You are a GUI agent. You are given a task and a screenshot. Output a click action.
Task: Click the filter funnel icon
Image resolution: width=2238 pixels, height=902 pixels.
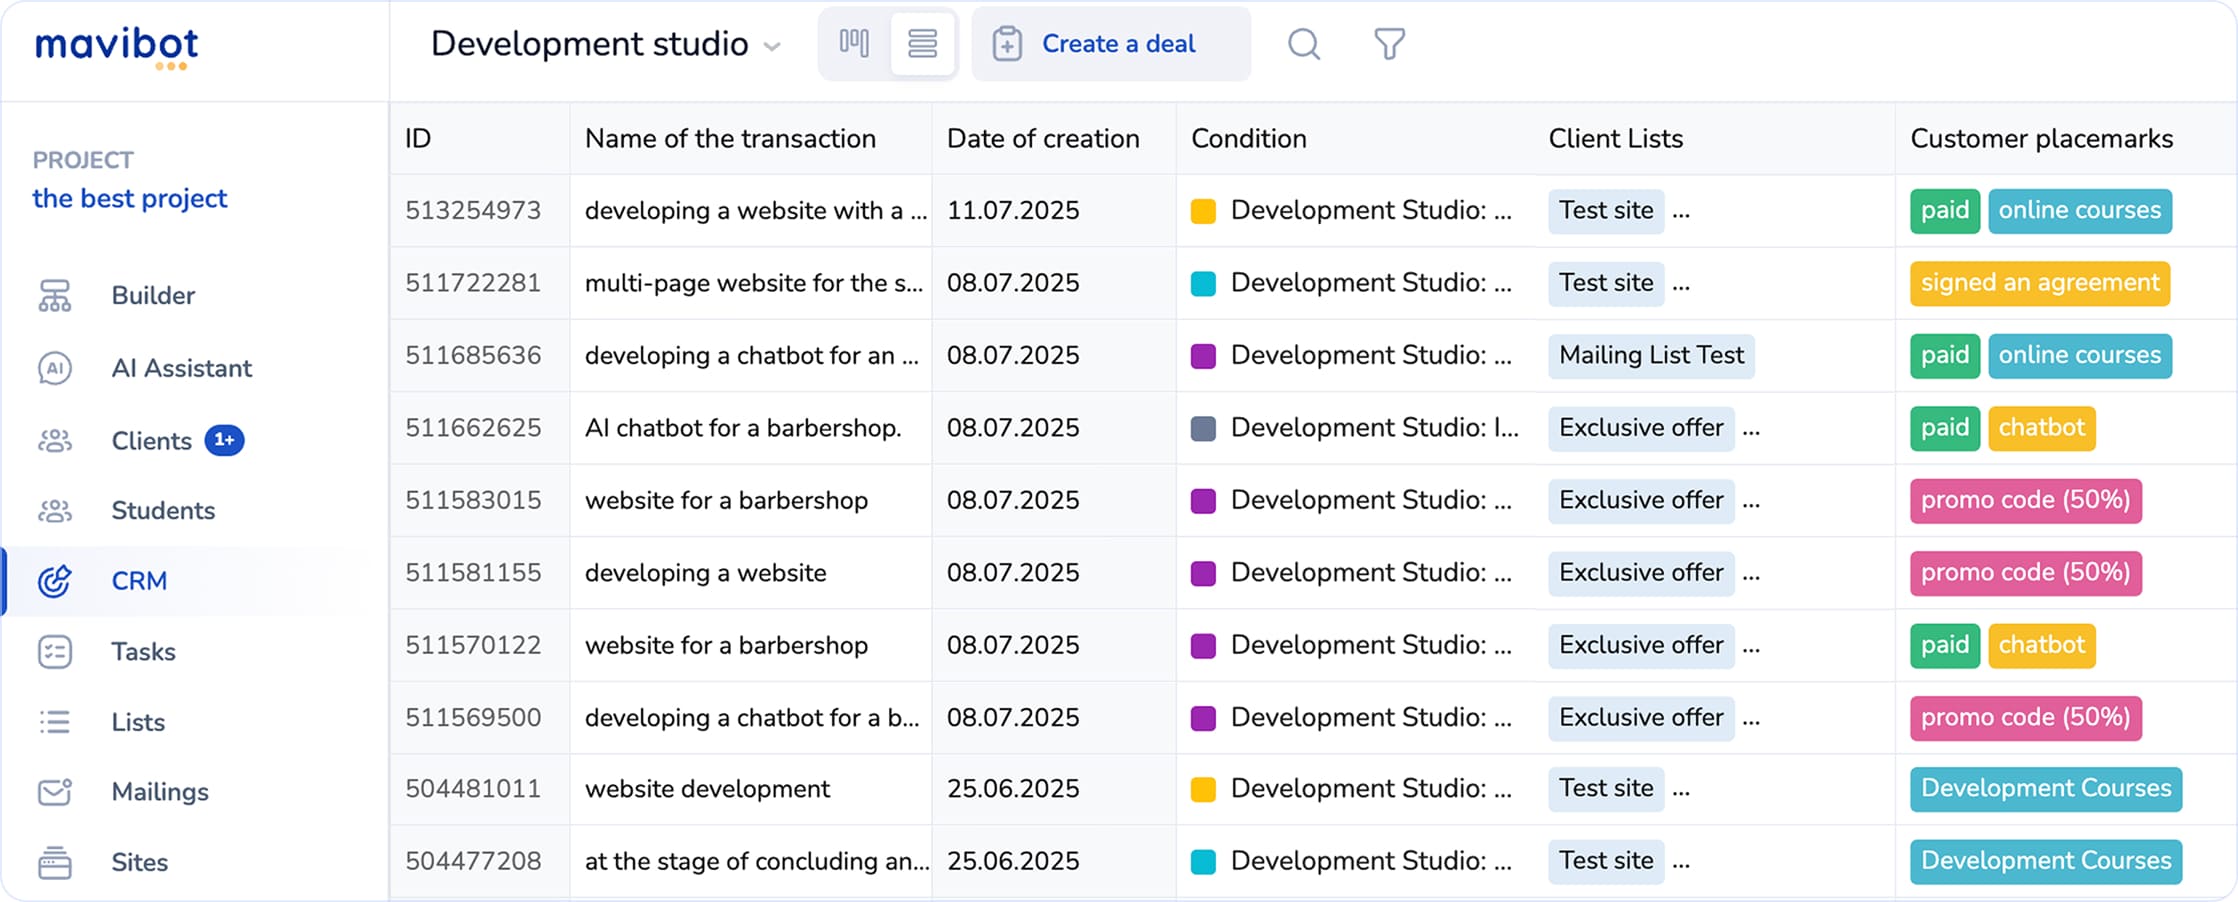click(1389, 44)
